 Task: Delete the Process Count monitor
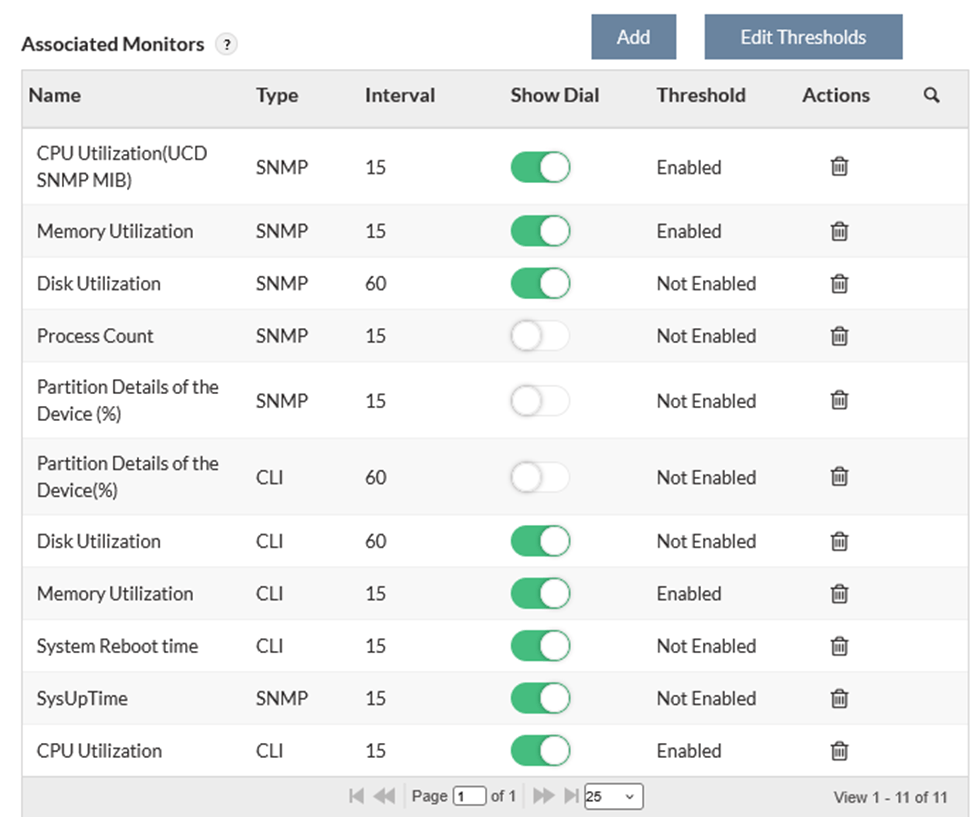[x=838, y=336]
